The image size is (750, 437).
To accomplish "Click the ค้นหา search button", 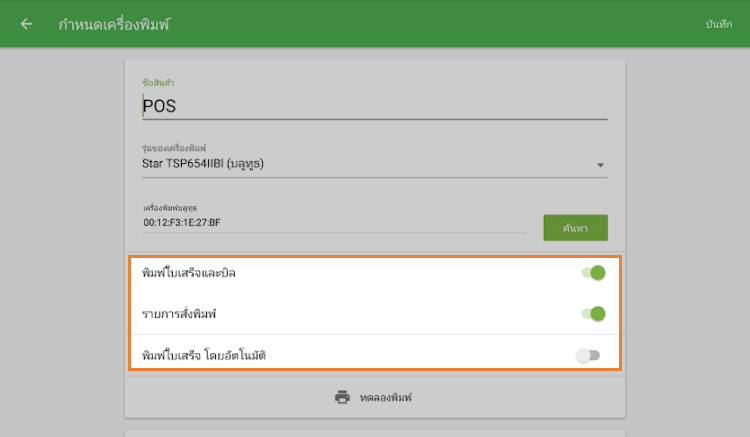I will [x=575, y=228].
